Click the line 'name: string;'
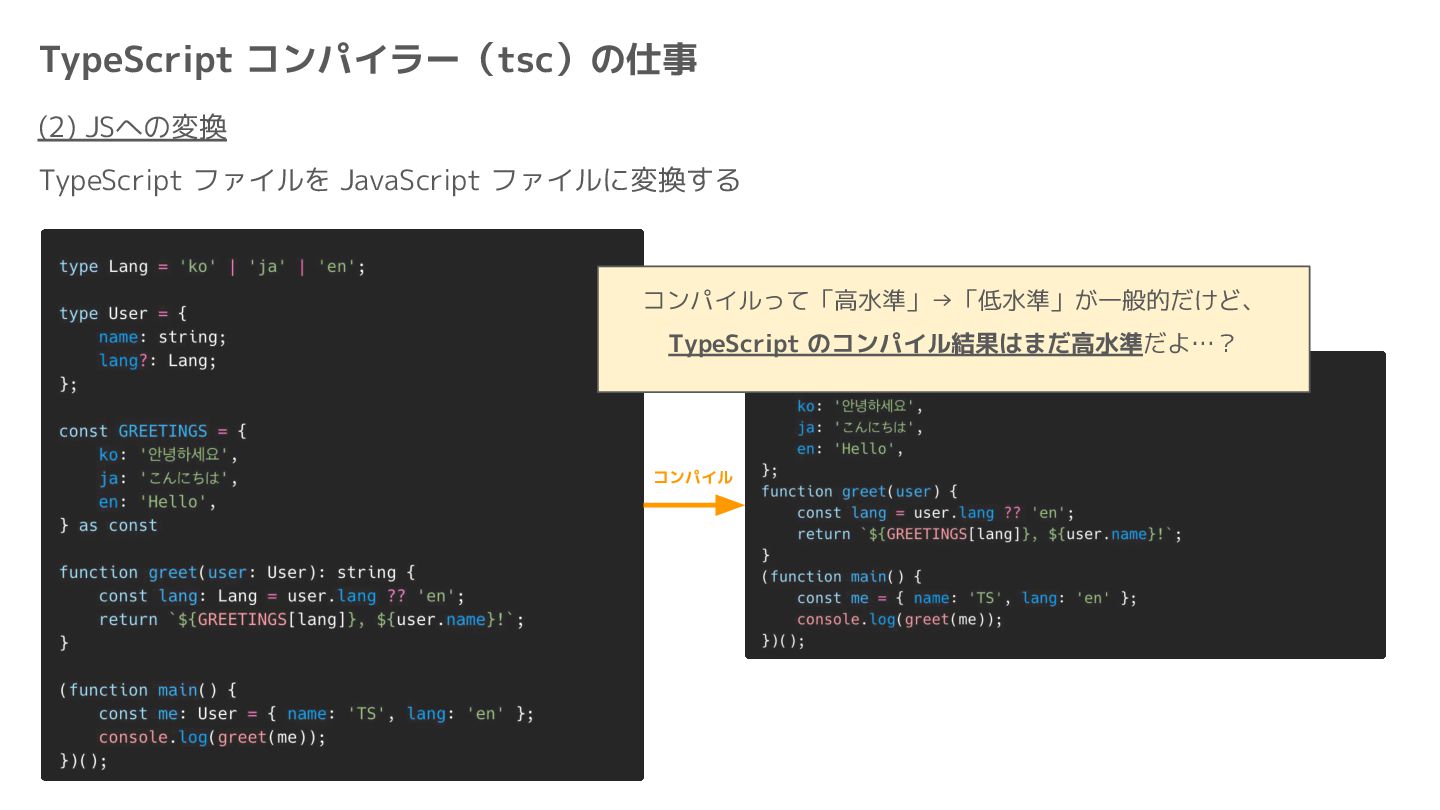The width and height of the screenshot is (1440, 810). pos(163,337)
